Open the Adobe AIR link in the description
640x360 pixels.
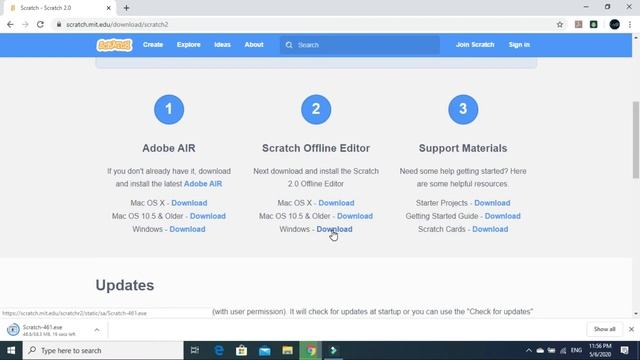pyautogui.click(x=203, y=184)
